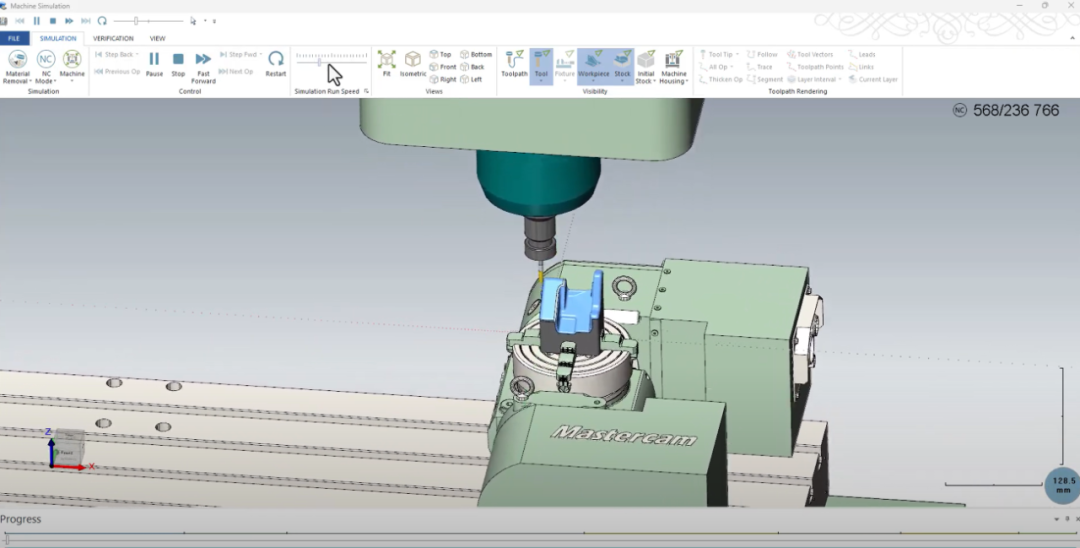This screenshot has width=1080, height=548.
Task: Restart the simulation
Action: point(276,63)
